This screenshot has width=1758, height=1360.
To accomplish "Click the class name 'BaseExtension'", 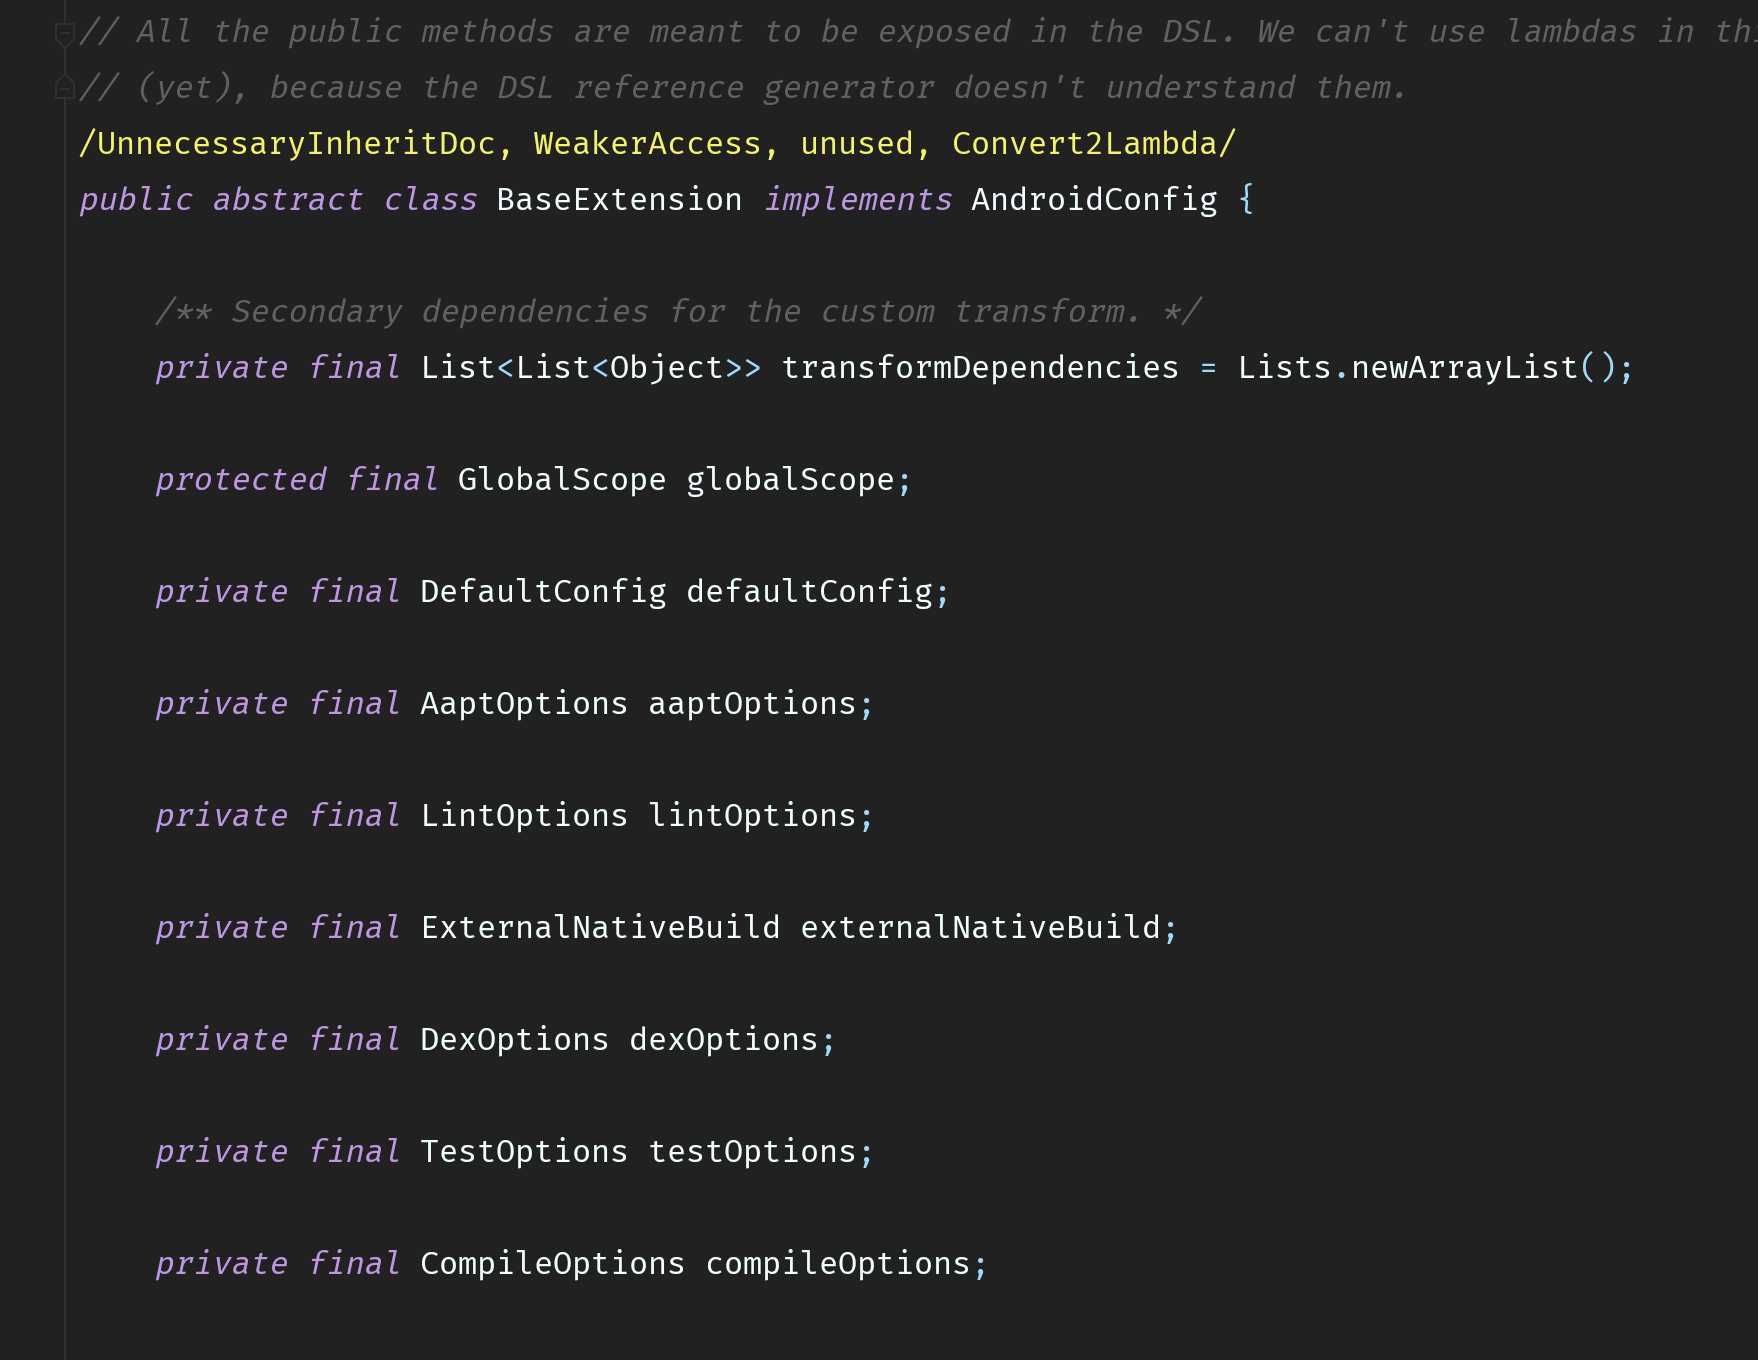I will pos(619,200).
